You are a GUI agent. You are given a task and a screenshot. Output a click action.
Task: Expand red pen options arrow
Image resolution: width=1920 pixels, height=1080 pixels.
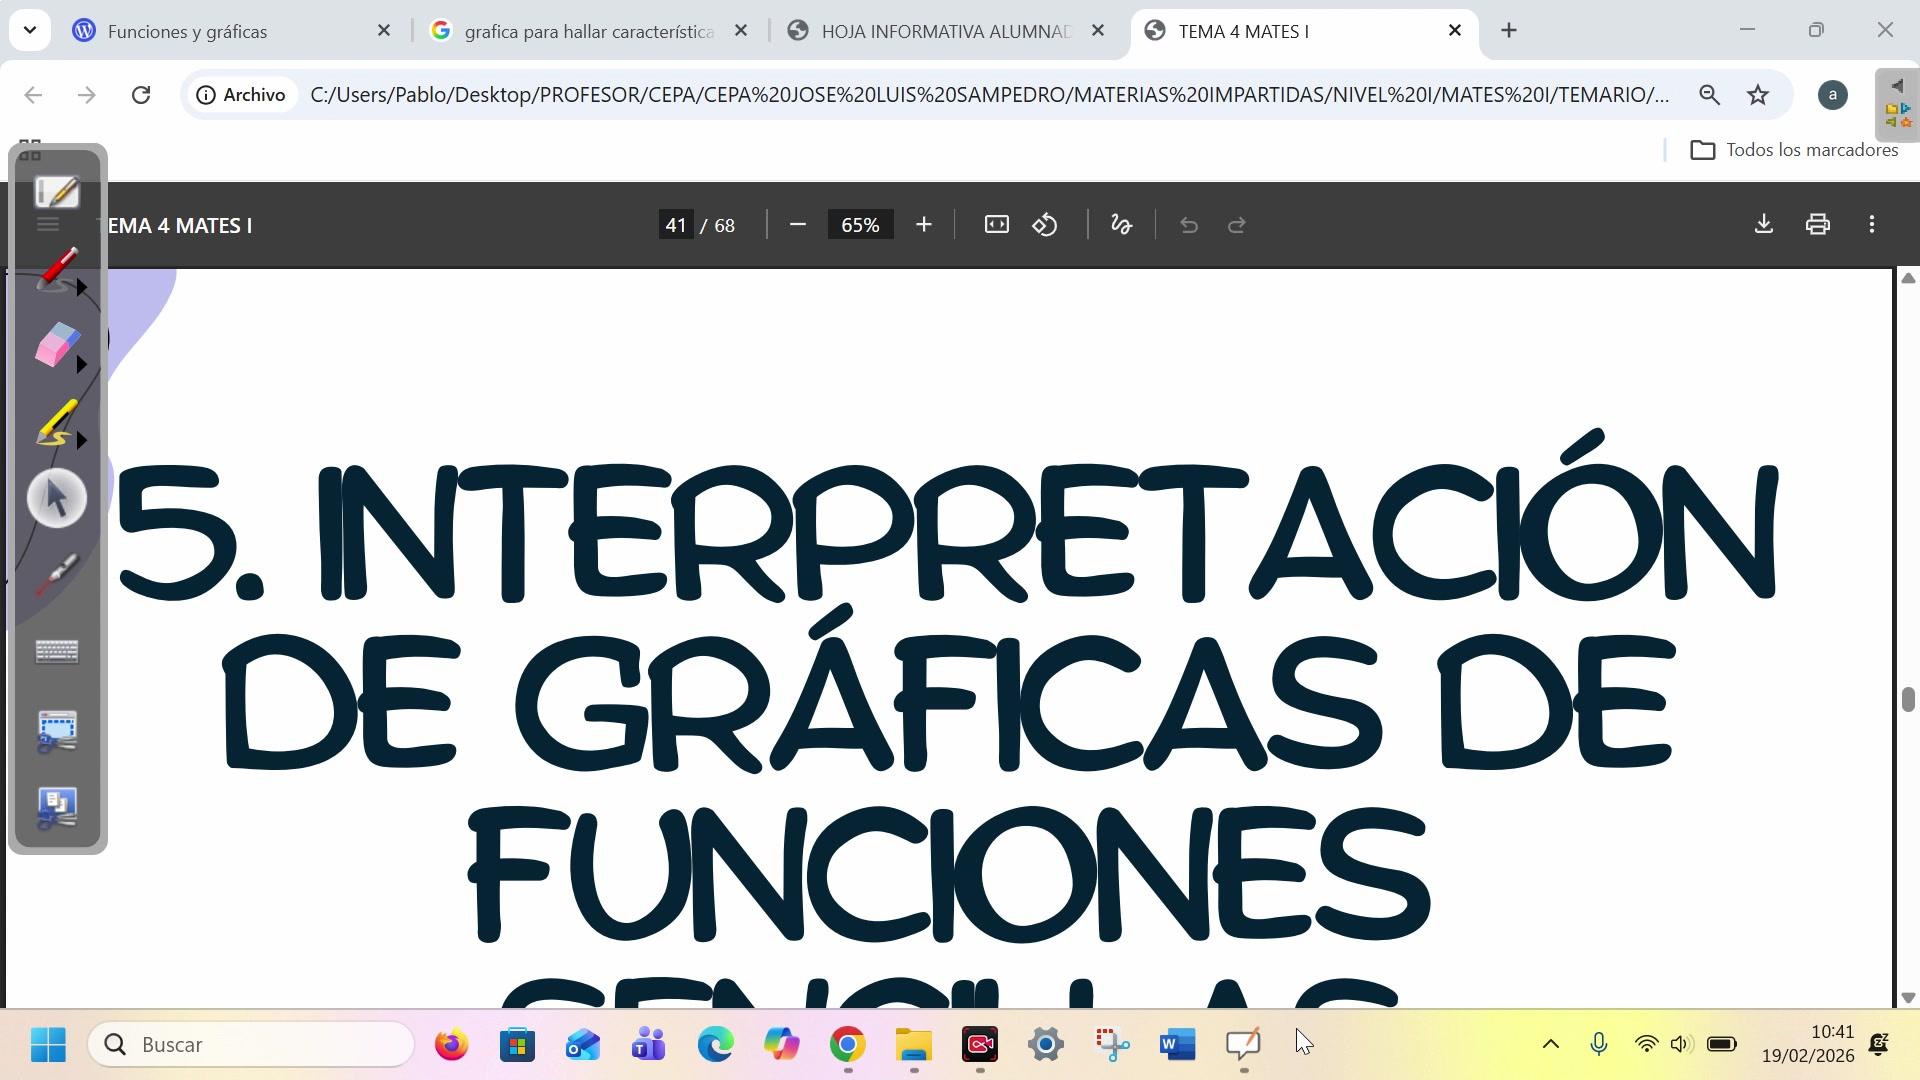tap(83, 288)
